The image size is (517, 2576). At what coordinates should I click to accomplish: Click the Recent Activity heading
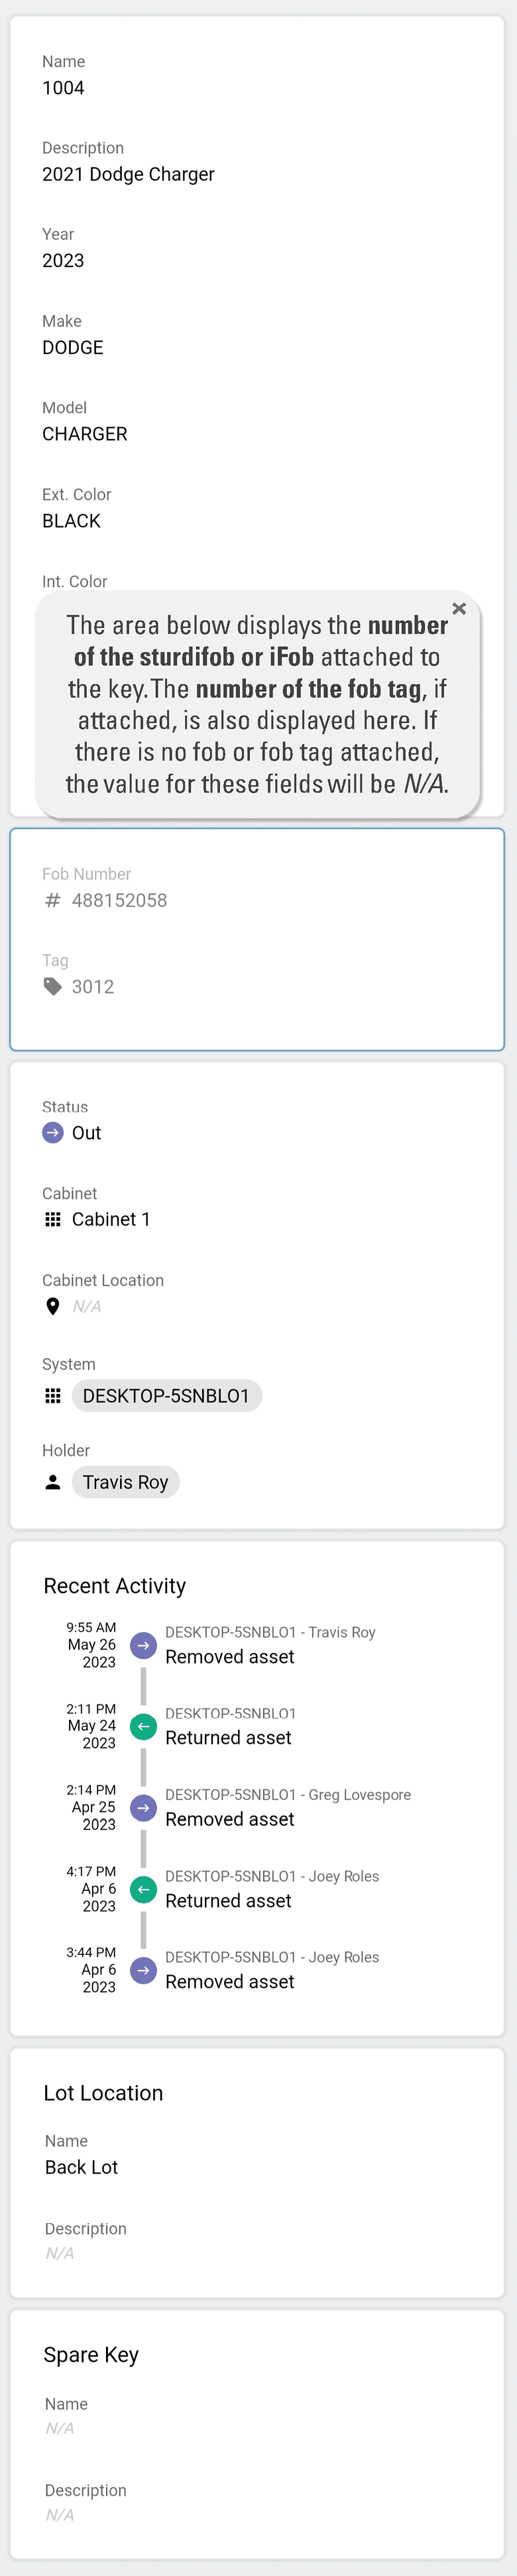tap(115, 1586)
